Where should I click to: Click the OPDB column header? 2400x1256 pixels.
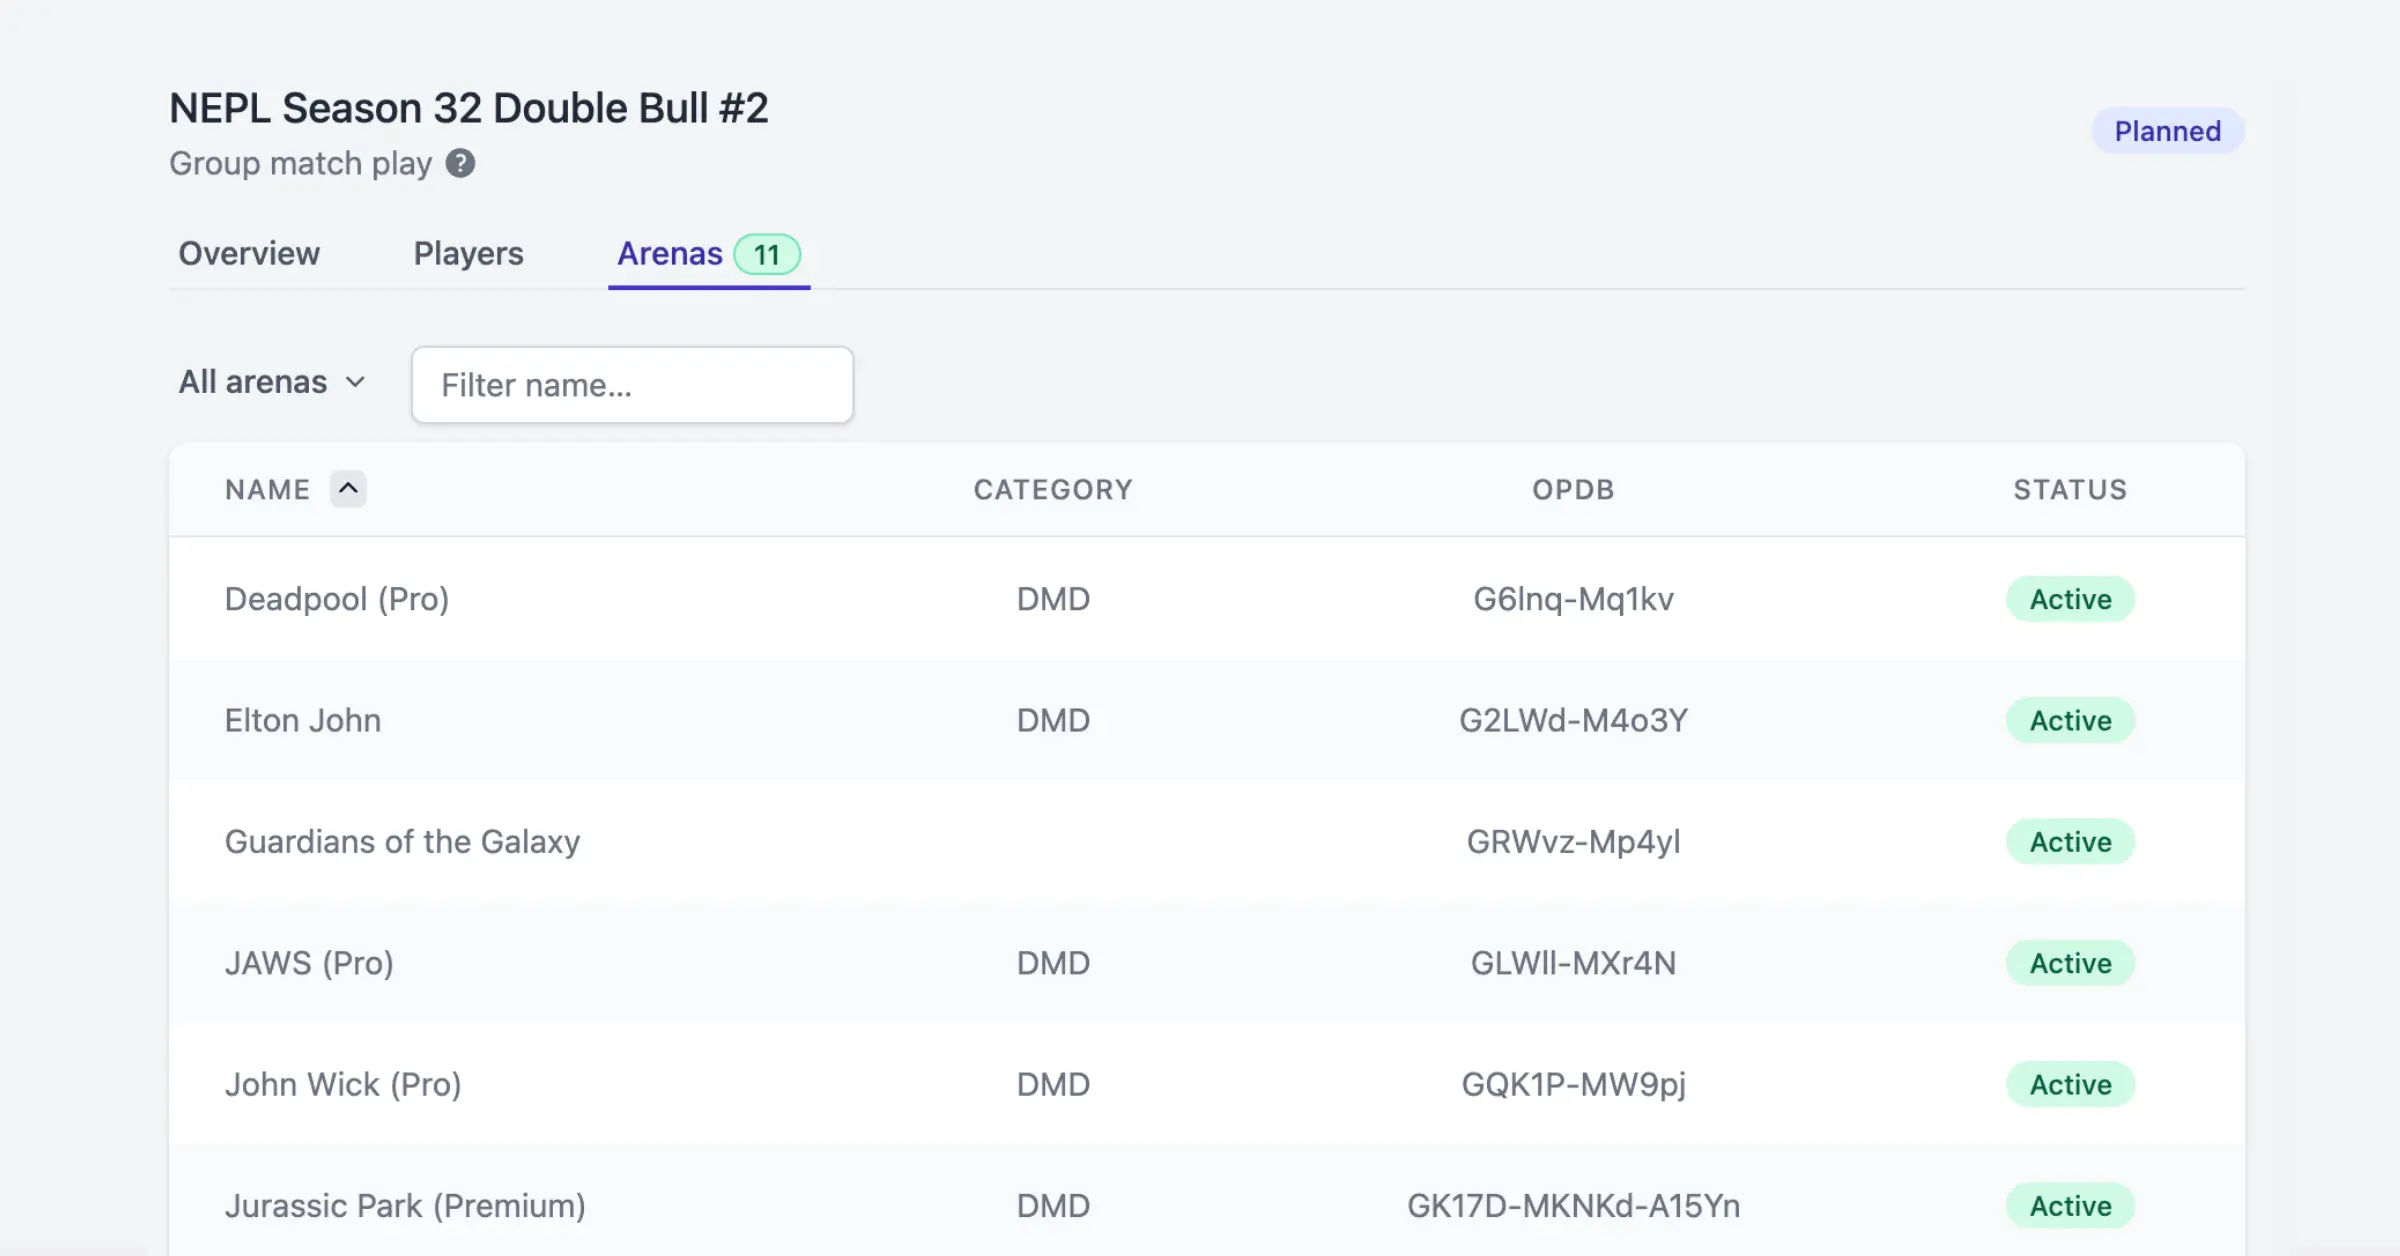pos(1573,489)
